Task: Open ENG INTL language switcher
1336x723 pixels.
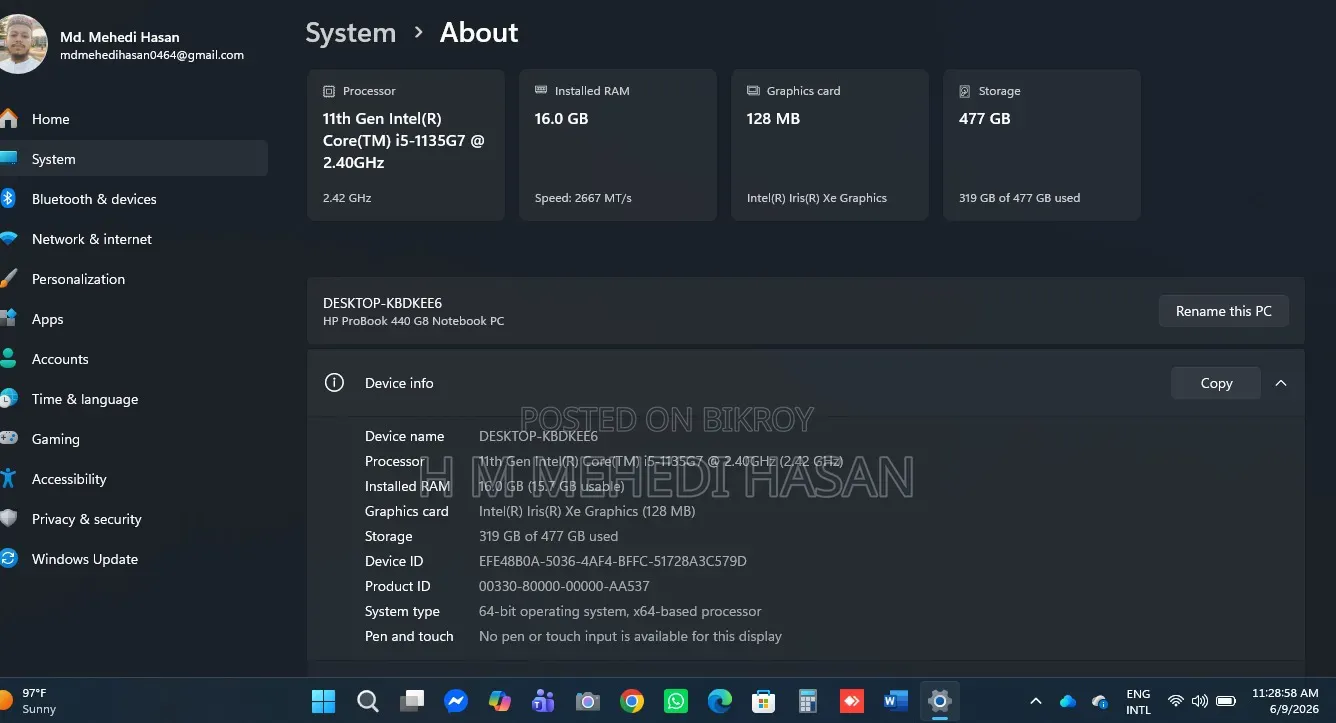Action: 1138,701
